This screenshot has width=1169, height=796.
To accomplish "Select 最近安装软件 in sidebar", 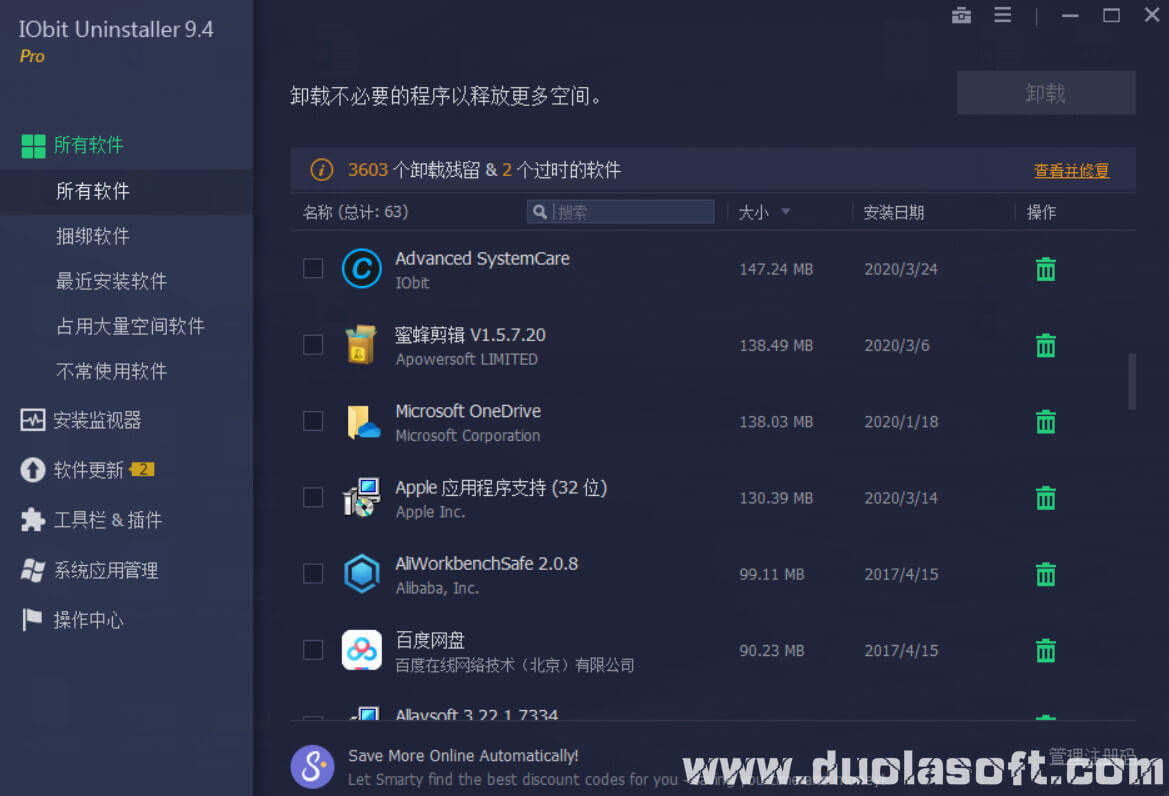I will pos(111,281).
